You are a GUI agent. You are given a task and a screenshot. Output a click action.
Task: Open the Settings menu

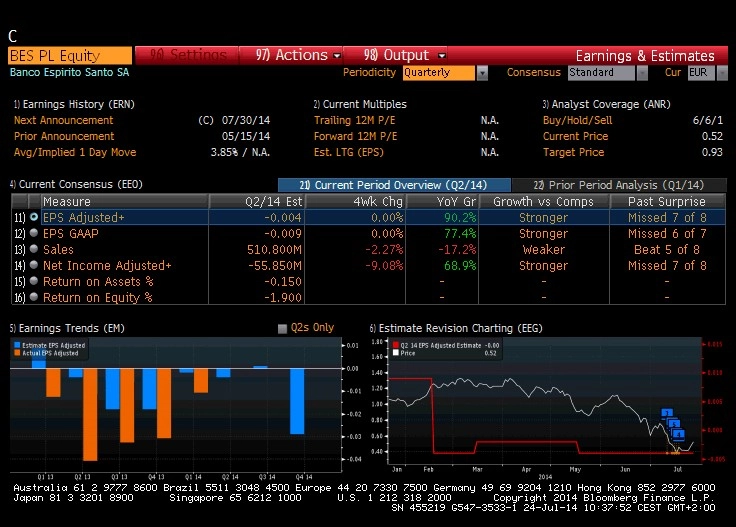click(x=188, y=55)
